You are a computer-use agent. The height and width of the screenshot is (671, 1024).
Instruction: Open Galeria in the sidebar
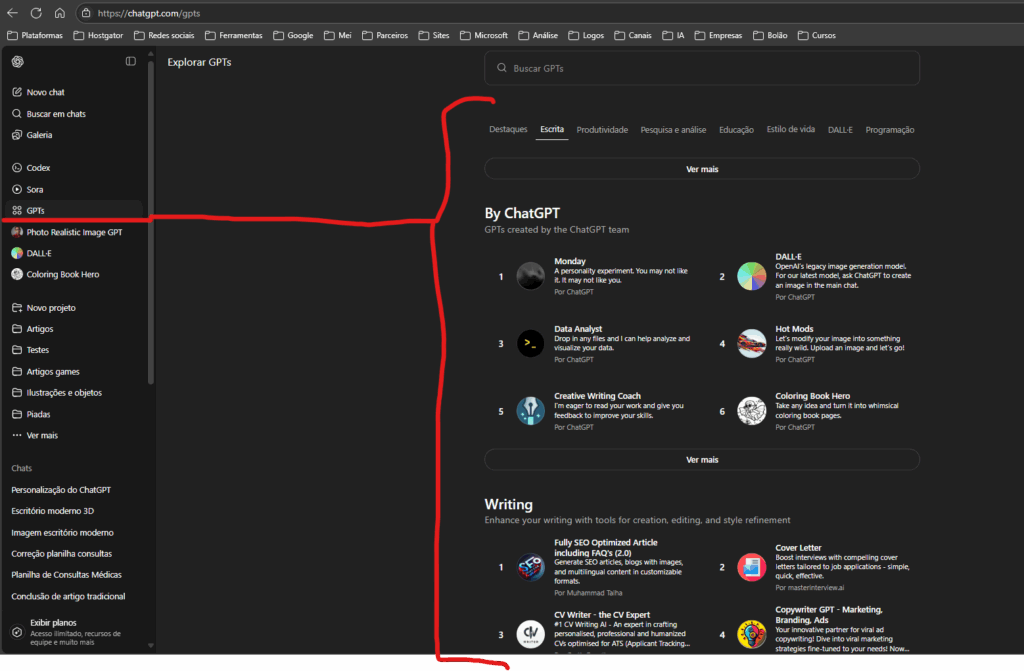coord(39,135)
